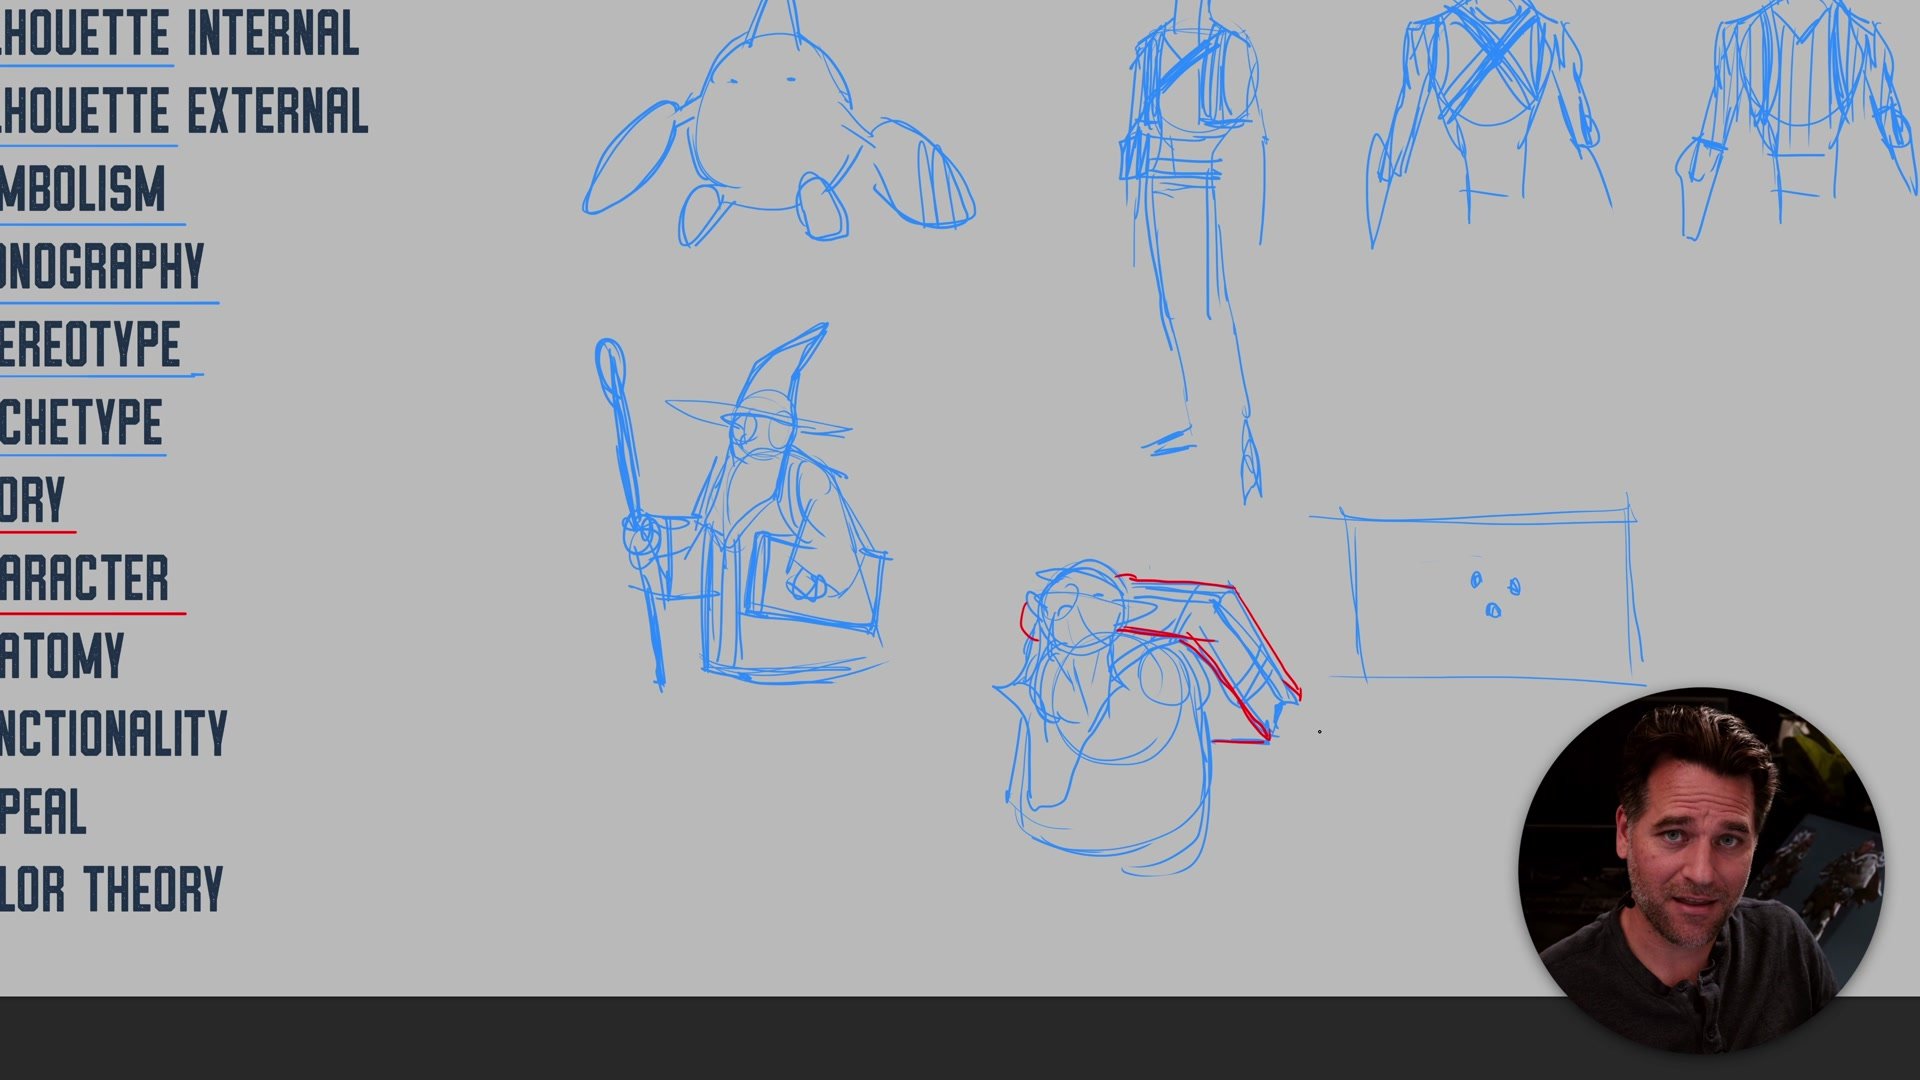Select the SYMBOLISM list item

click(x=82, y=189)
